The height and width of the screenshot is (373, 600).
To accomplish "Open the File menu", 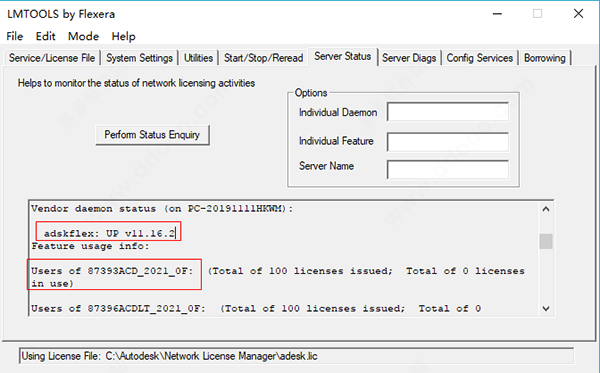I will (15, 36).
